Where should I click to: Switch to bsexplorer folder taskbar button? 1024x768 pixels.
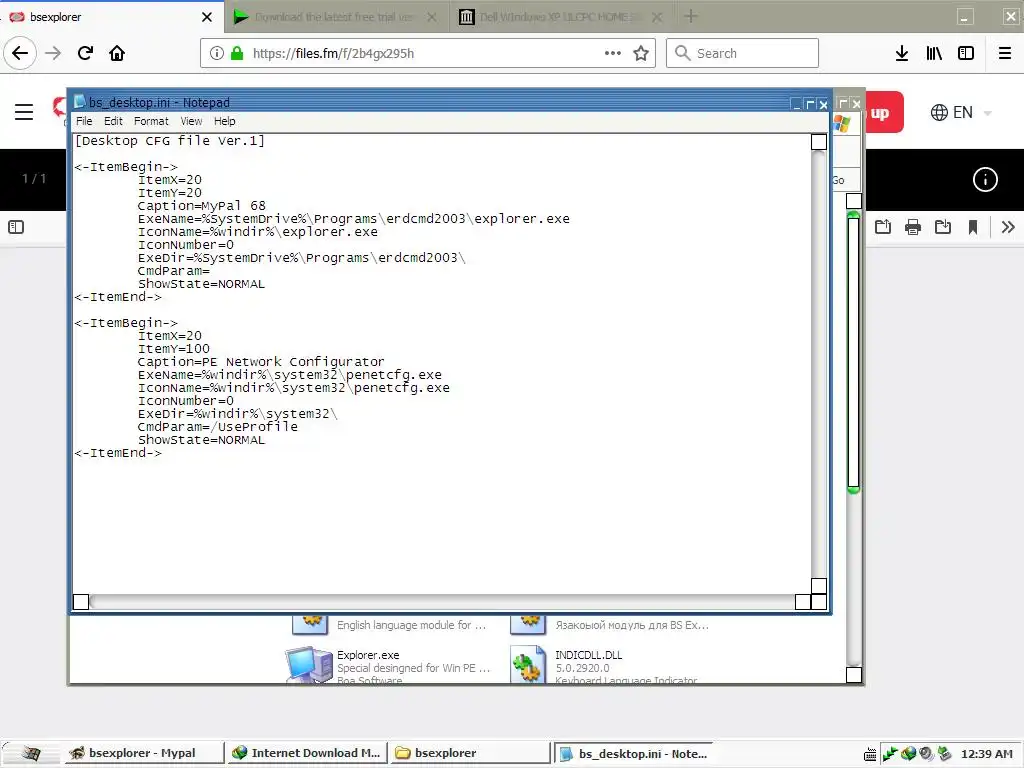click(x=470, y=753)
